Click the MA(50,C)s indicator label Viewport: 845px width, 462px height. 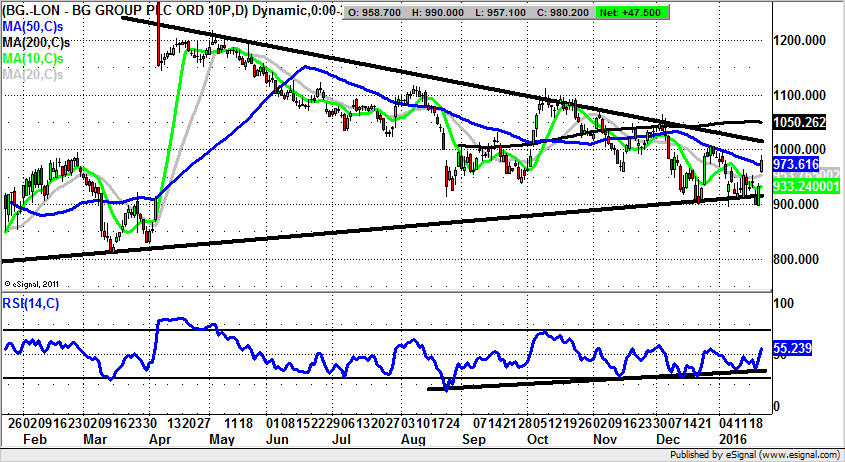coord(34,29)
